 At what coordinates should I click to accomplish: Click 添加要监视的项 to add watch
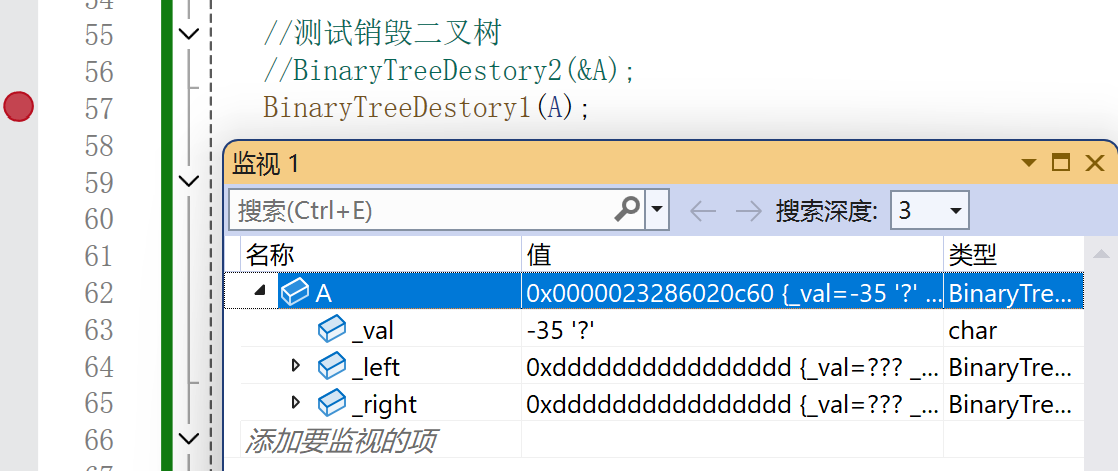tap(341, 440)
